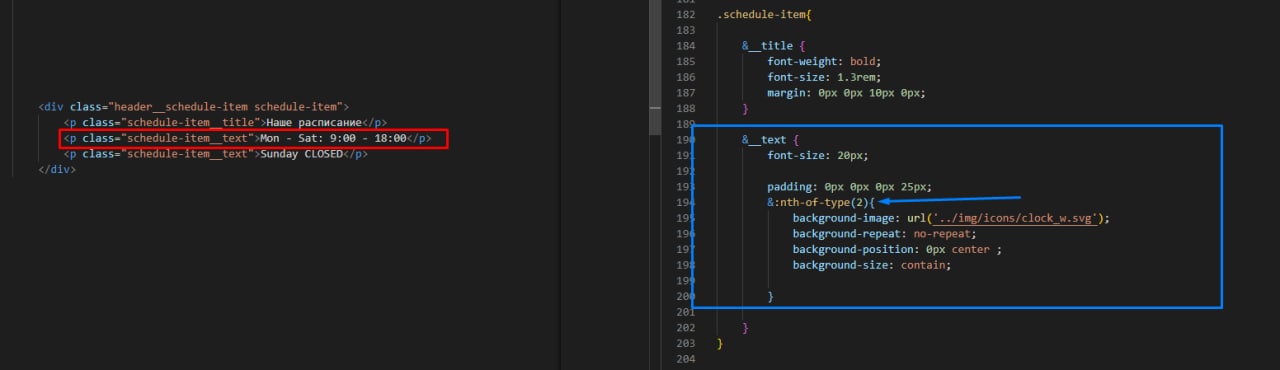Image resolution: width=1280 pixels, height=370 pixels.
Task: Click line number 185 in the gutter
Action: 685,62
